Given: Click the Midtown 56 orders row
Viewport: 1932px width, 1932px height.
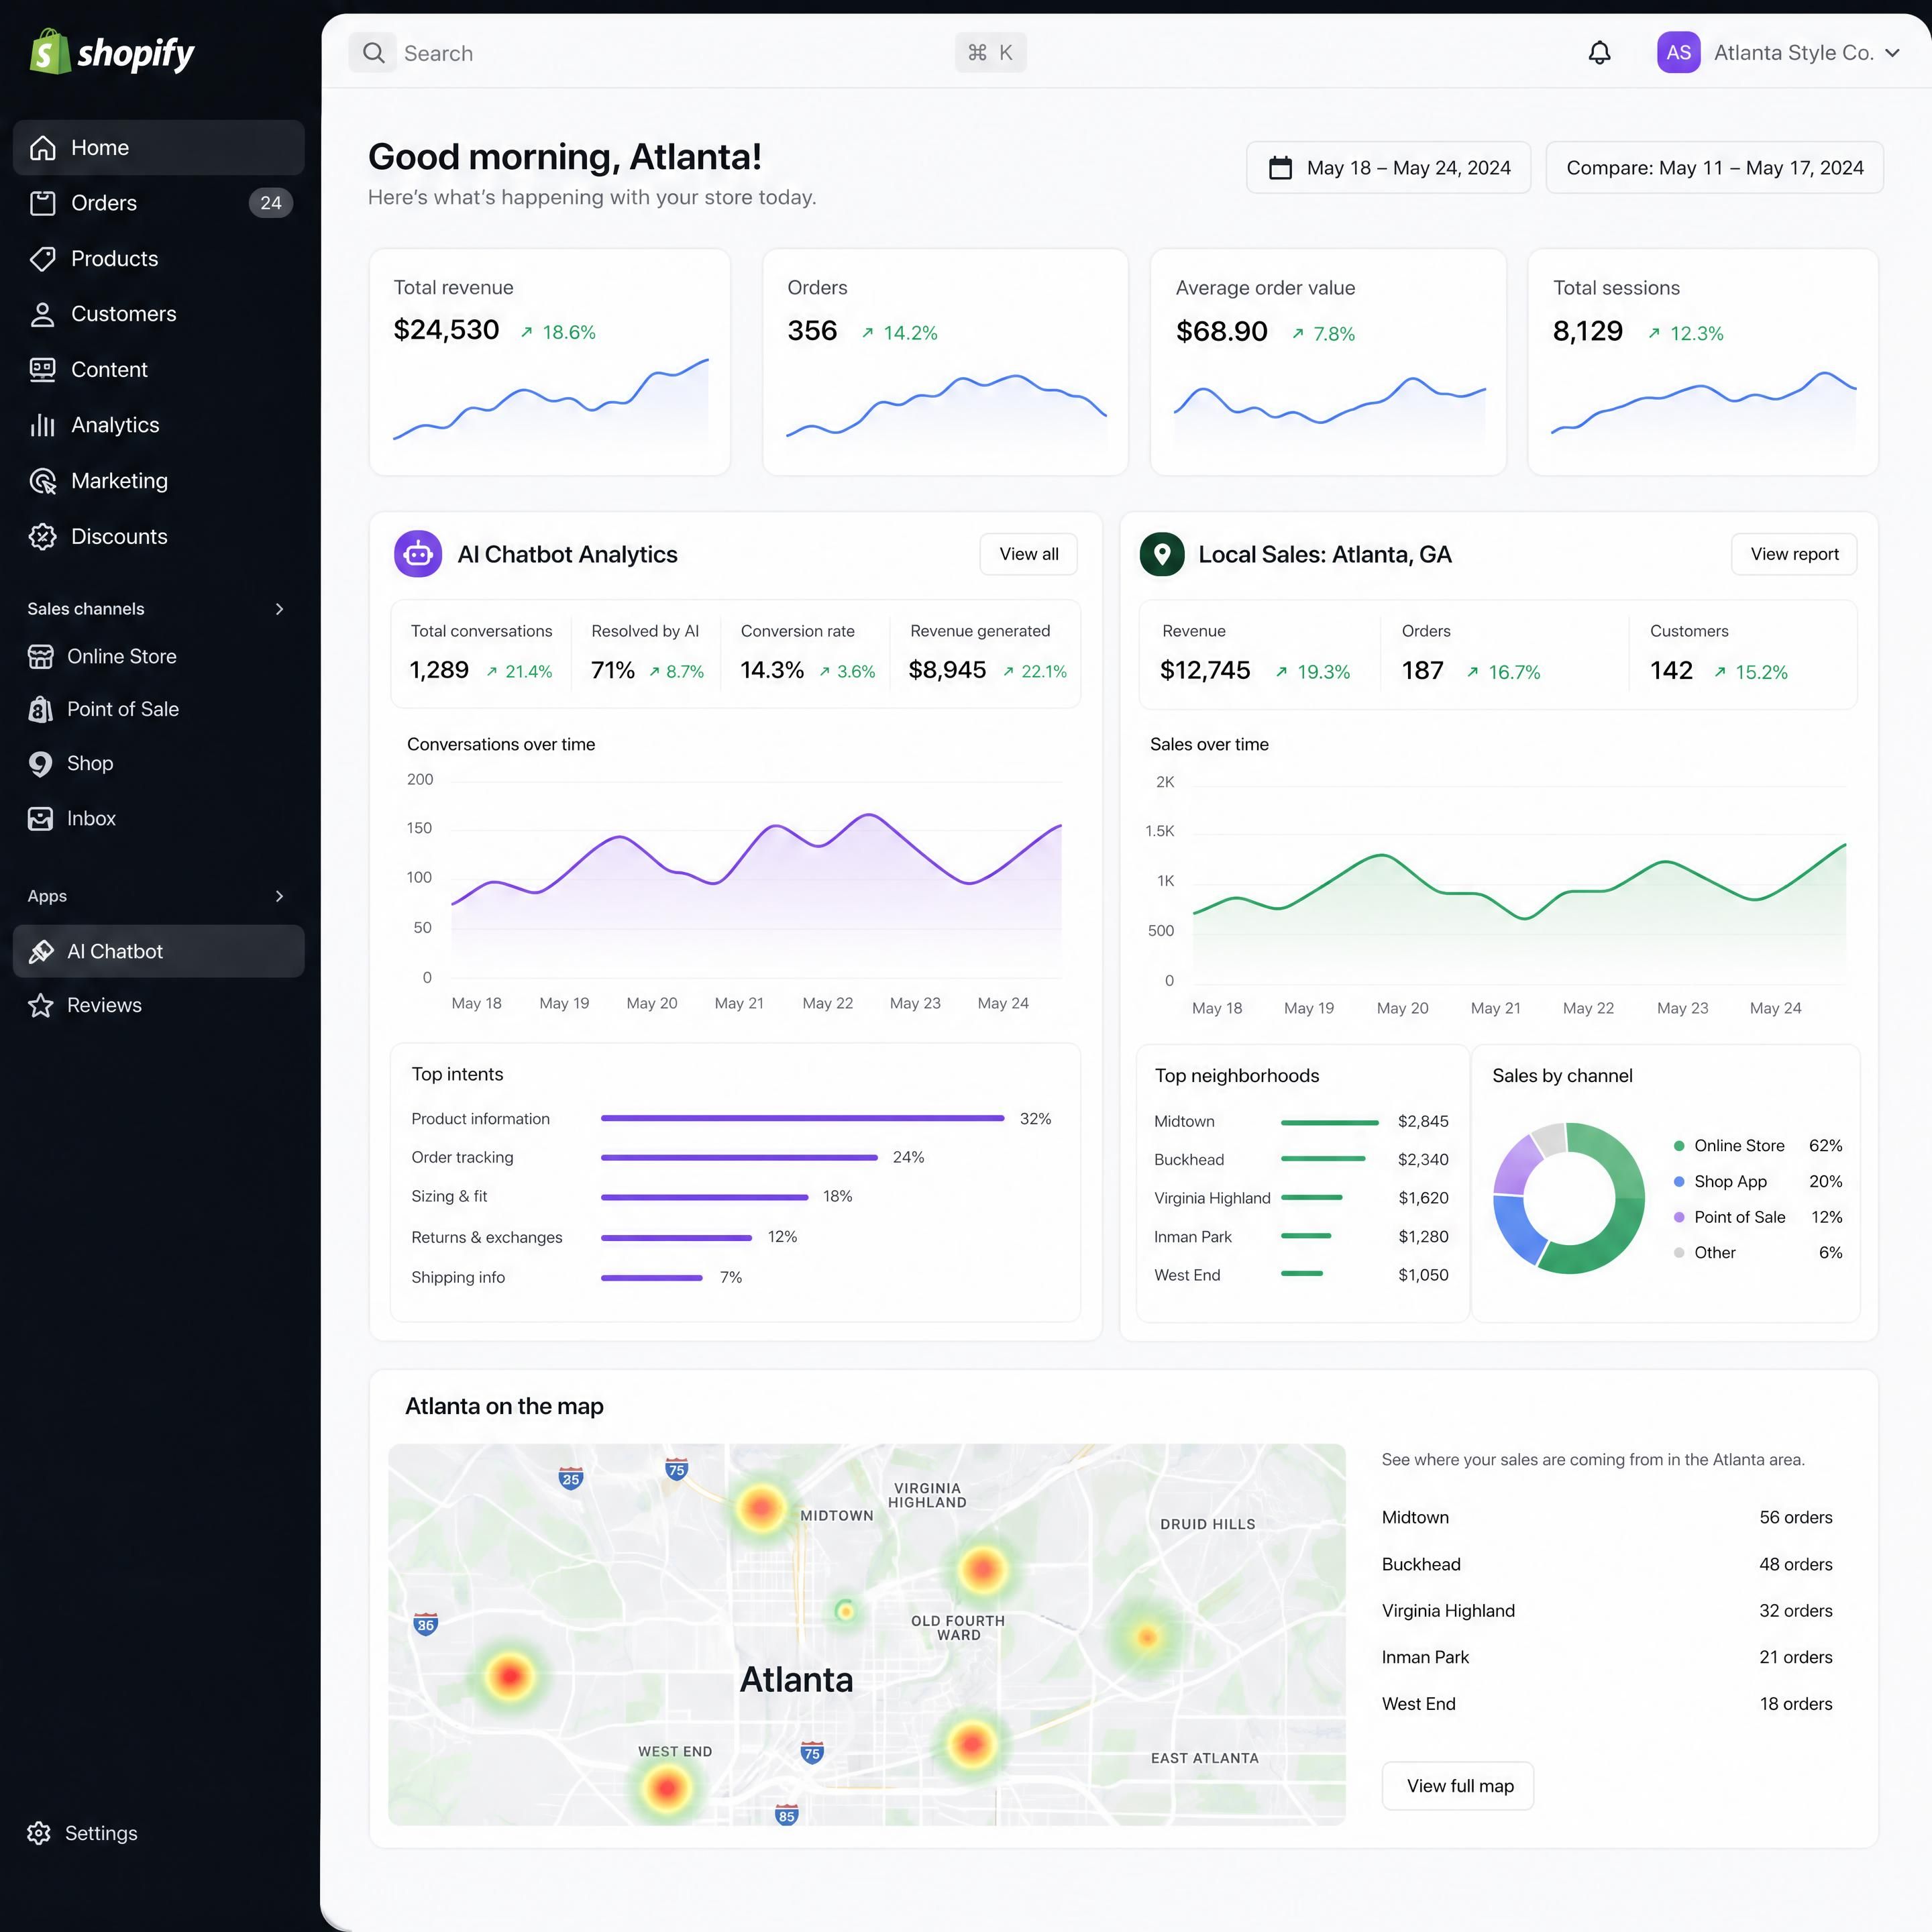Looking at the screenshot, I should 1607,1518.
